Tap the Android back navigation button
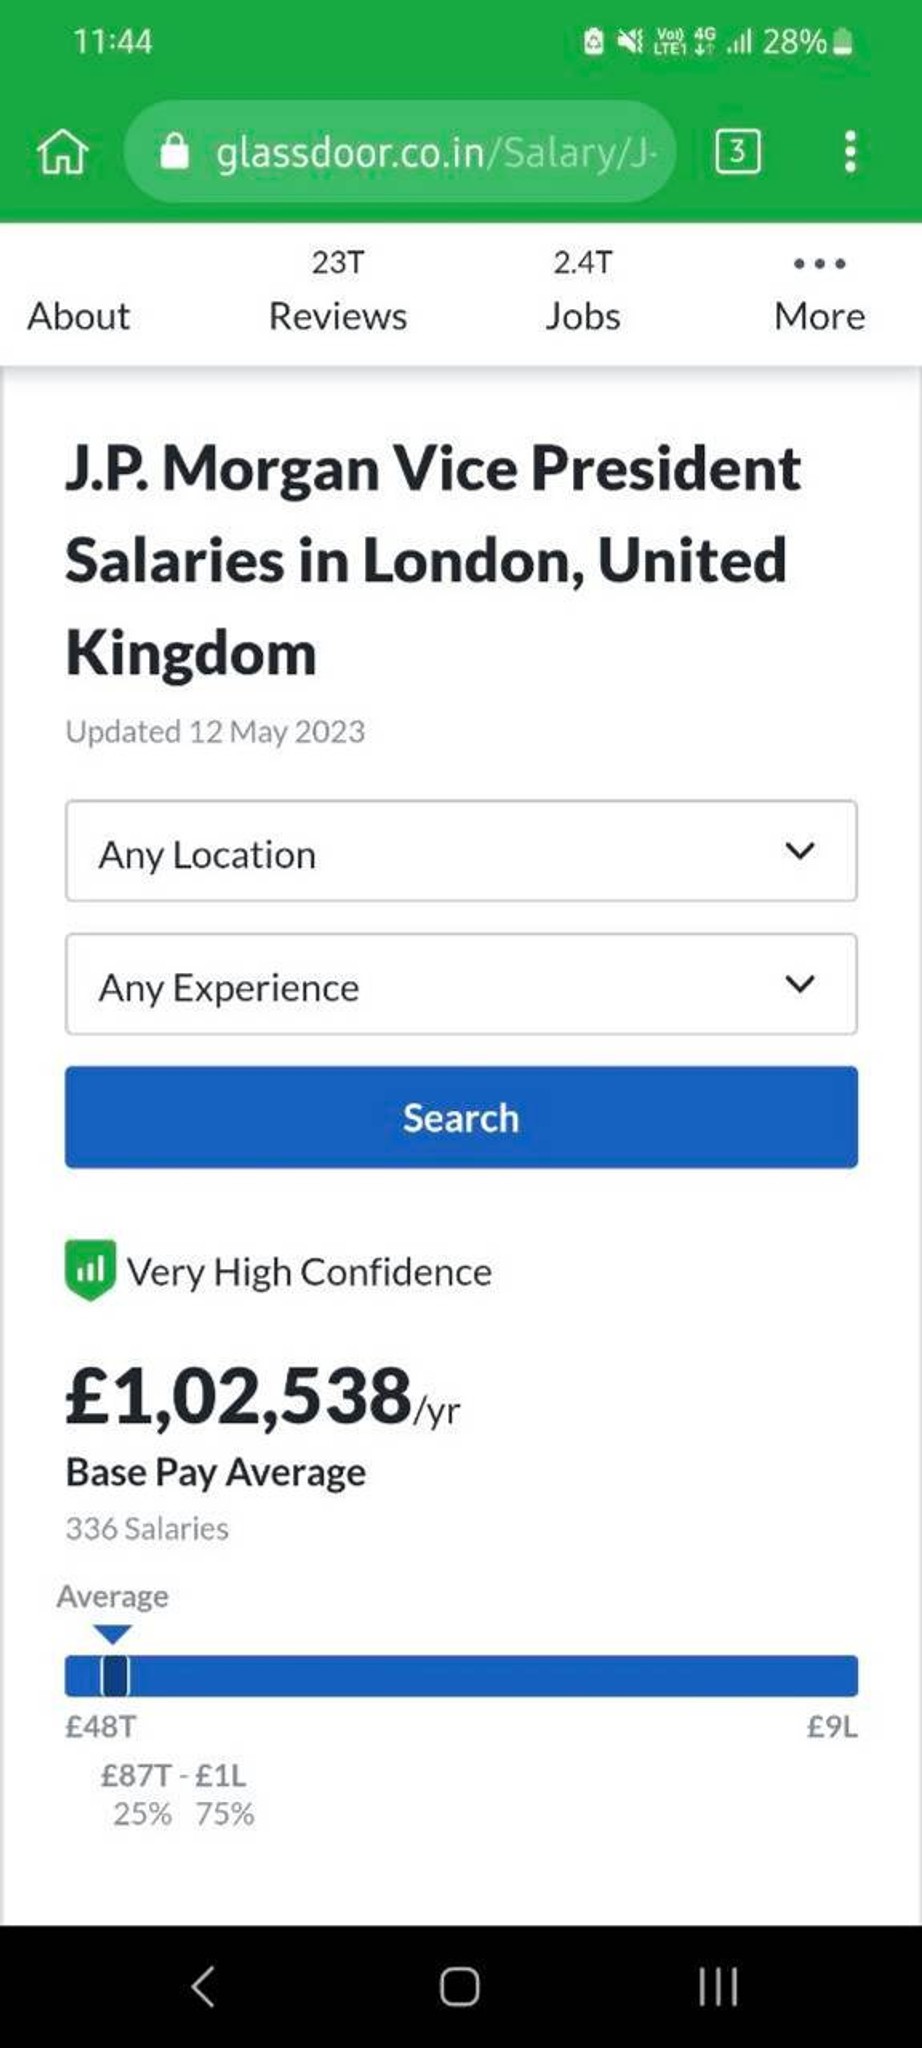 pyautogui.click(x=203, y=1987)
